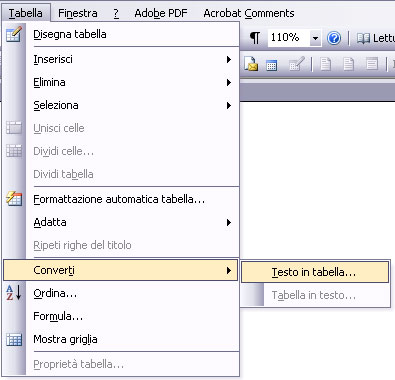Screen dimensions: 395x380
Task: Choose Formattazione automatica tabella...
Action: (x=120, y=199)
